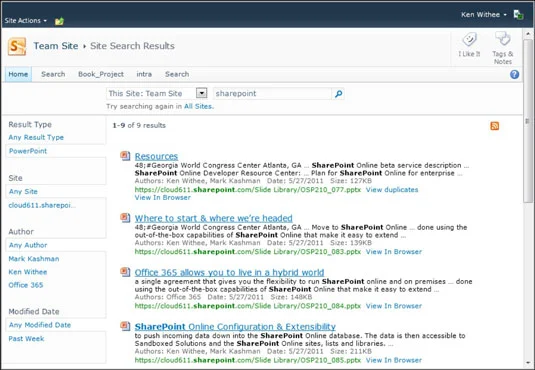This screenshot has width=535, height=370.
Task: Open the OSP210_084.pptx URL link
Action: coord(248,306)
